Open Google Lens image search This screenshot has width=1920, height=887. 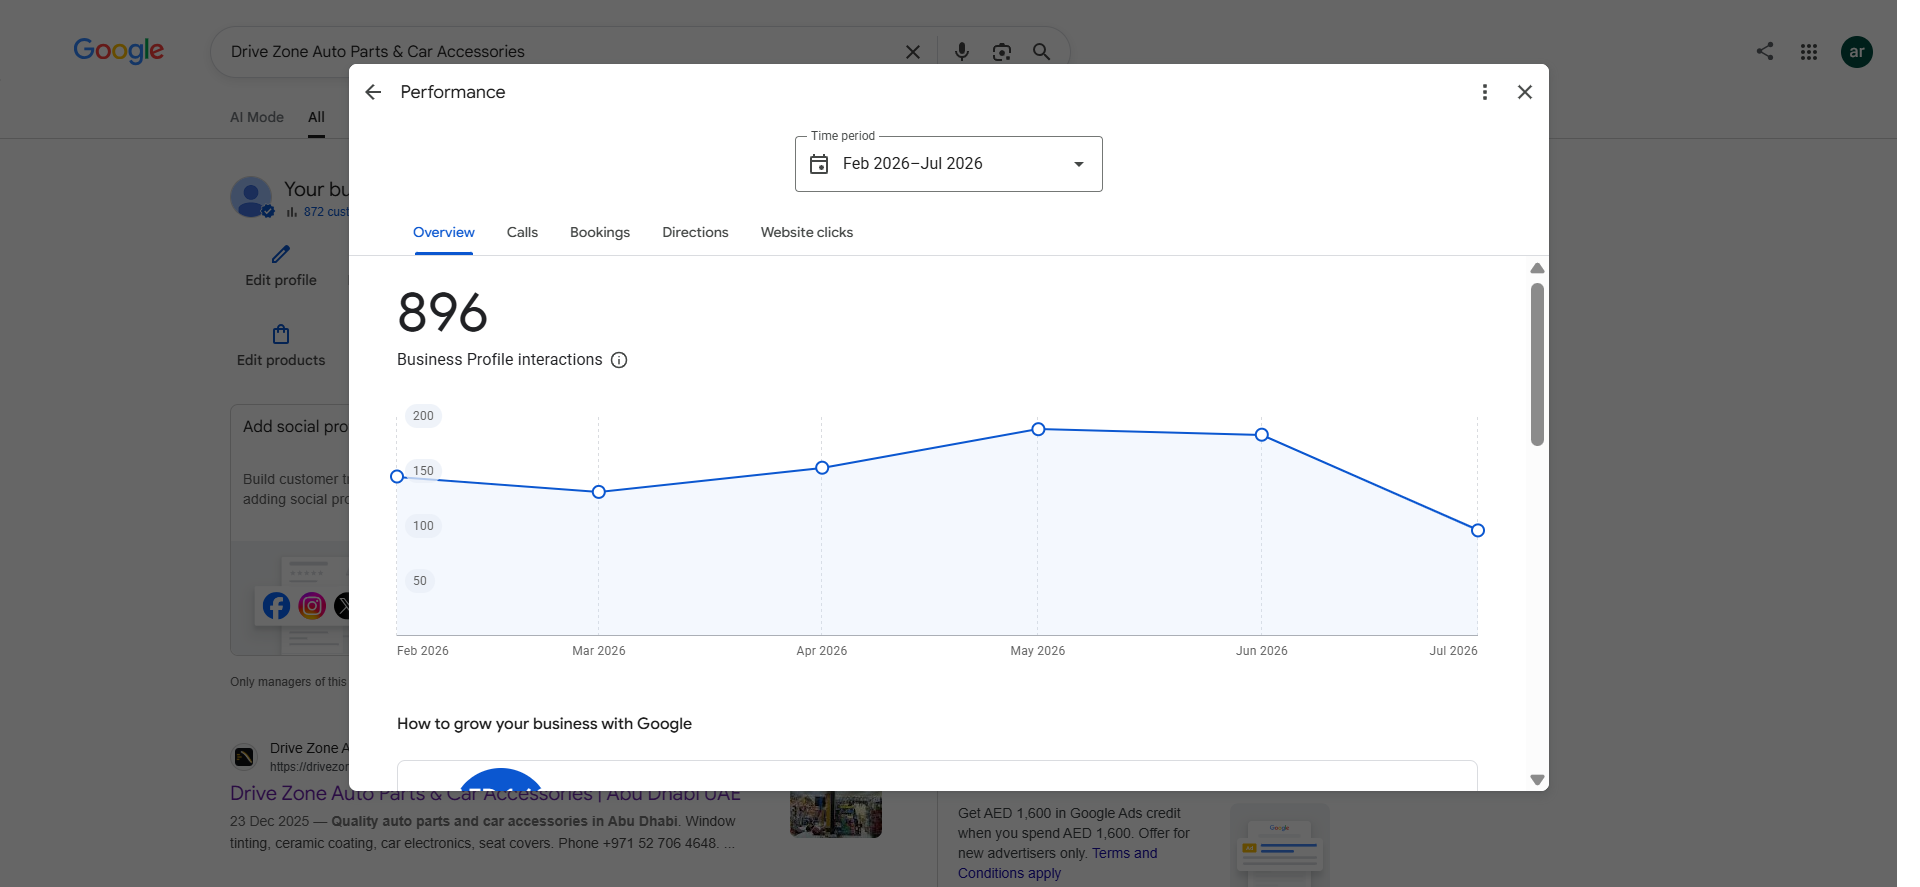pos(1002,52)
